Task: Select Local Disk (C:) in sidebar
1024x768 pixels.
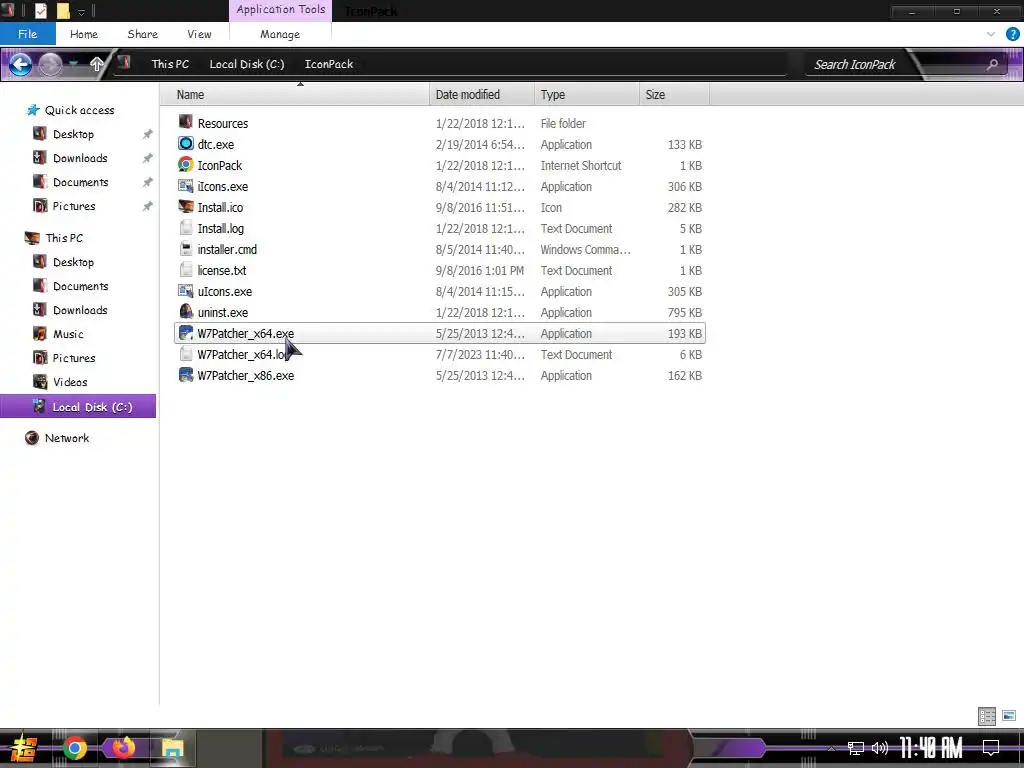Action: click(78, 406)
